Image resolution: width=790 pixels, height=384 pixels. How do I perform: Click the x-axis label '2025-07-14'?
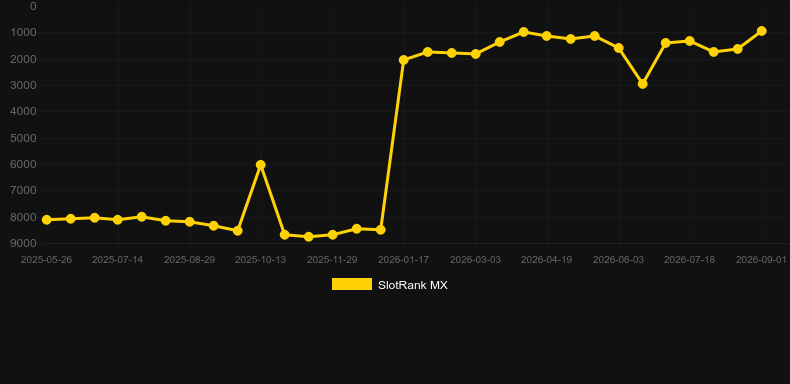point(117,260)
